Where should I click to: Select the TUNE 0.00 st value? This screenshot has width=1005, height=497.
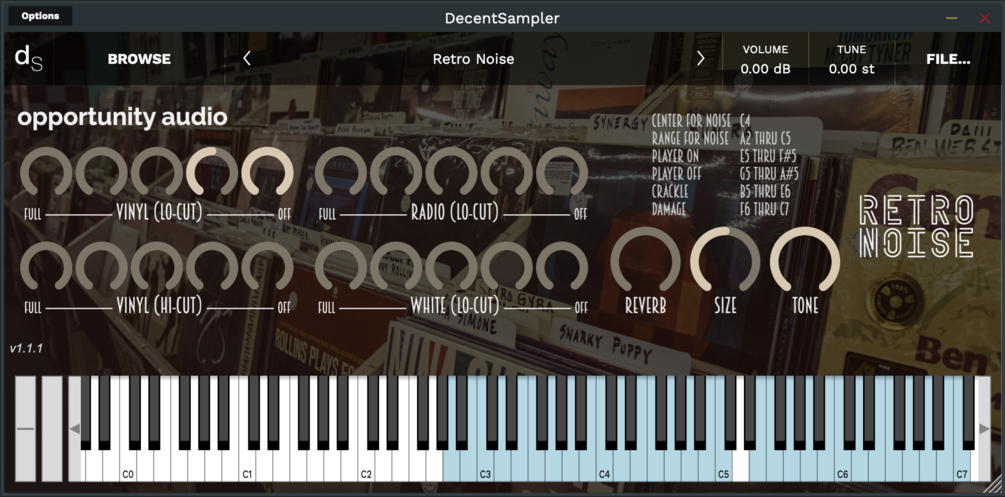pyautogui.click(x=851, y=69)
